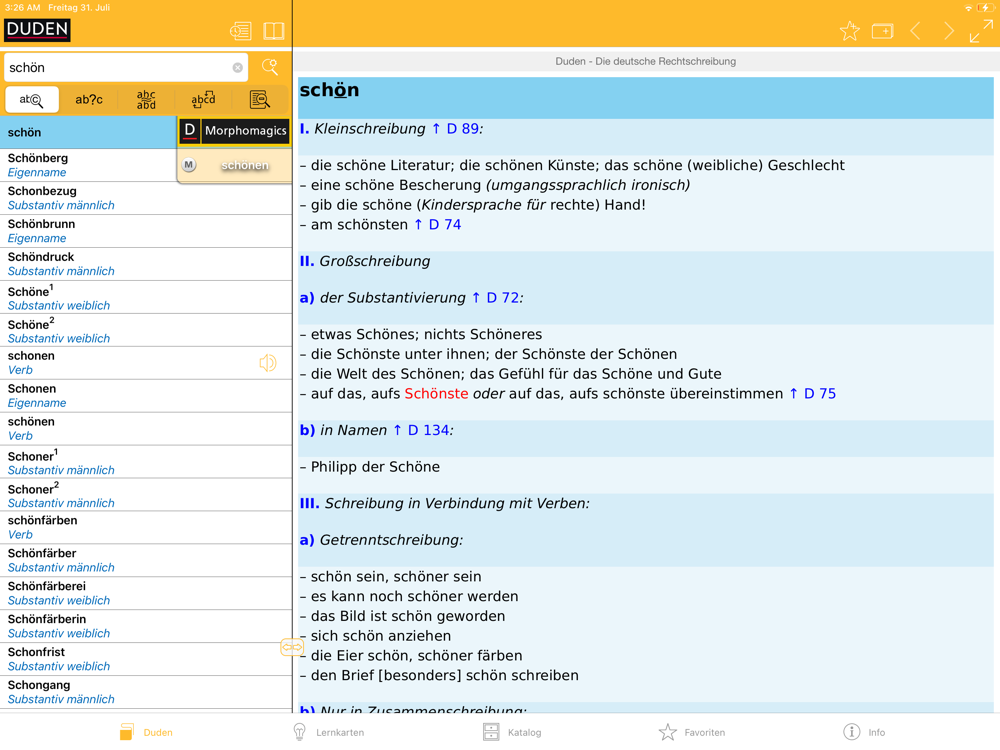Play pronunciation for schonen

pyautogui.click(x=268, y=363)
